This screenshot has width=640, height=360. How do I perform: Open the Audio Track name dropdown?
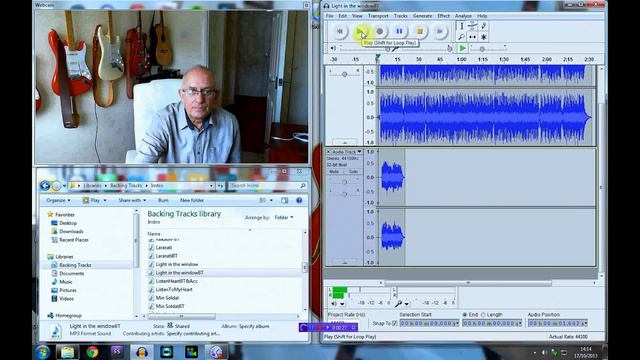347,152
